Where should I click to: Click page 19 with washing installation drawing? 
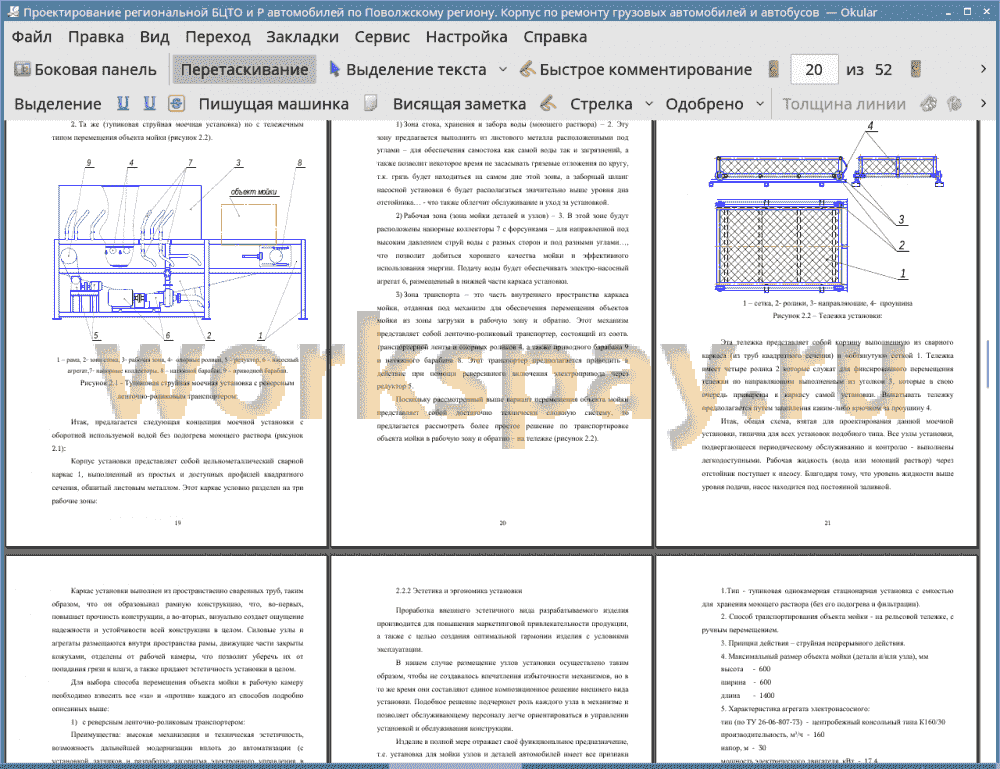[x=166, y=333]
